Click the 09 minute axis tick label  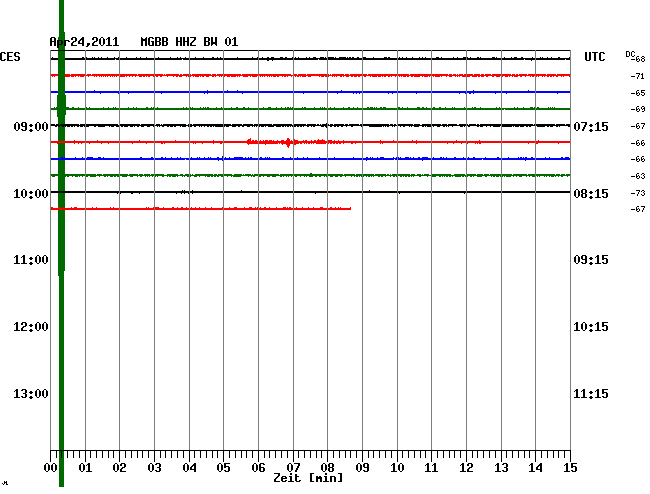(362, 468)
